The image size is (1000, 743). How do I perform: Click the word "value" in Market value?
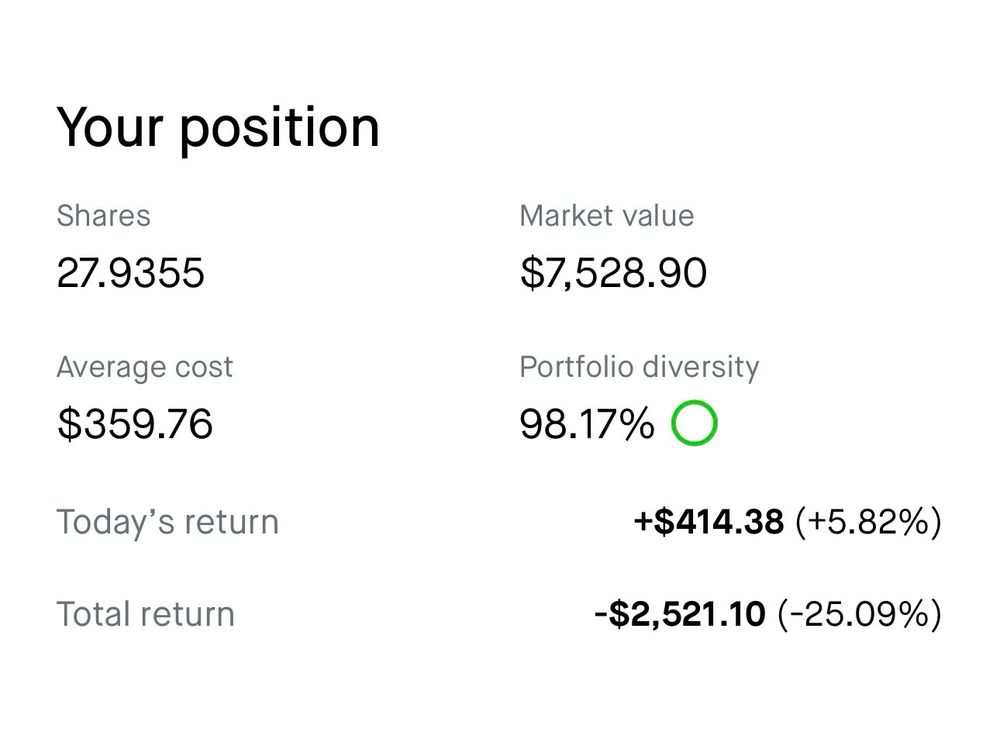656,216
